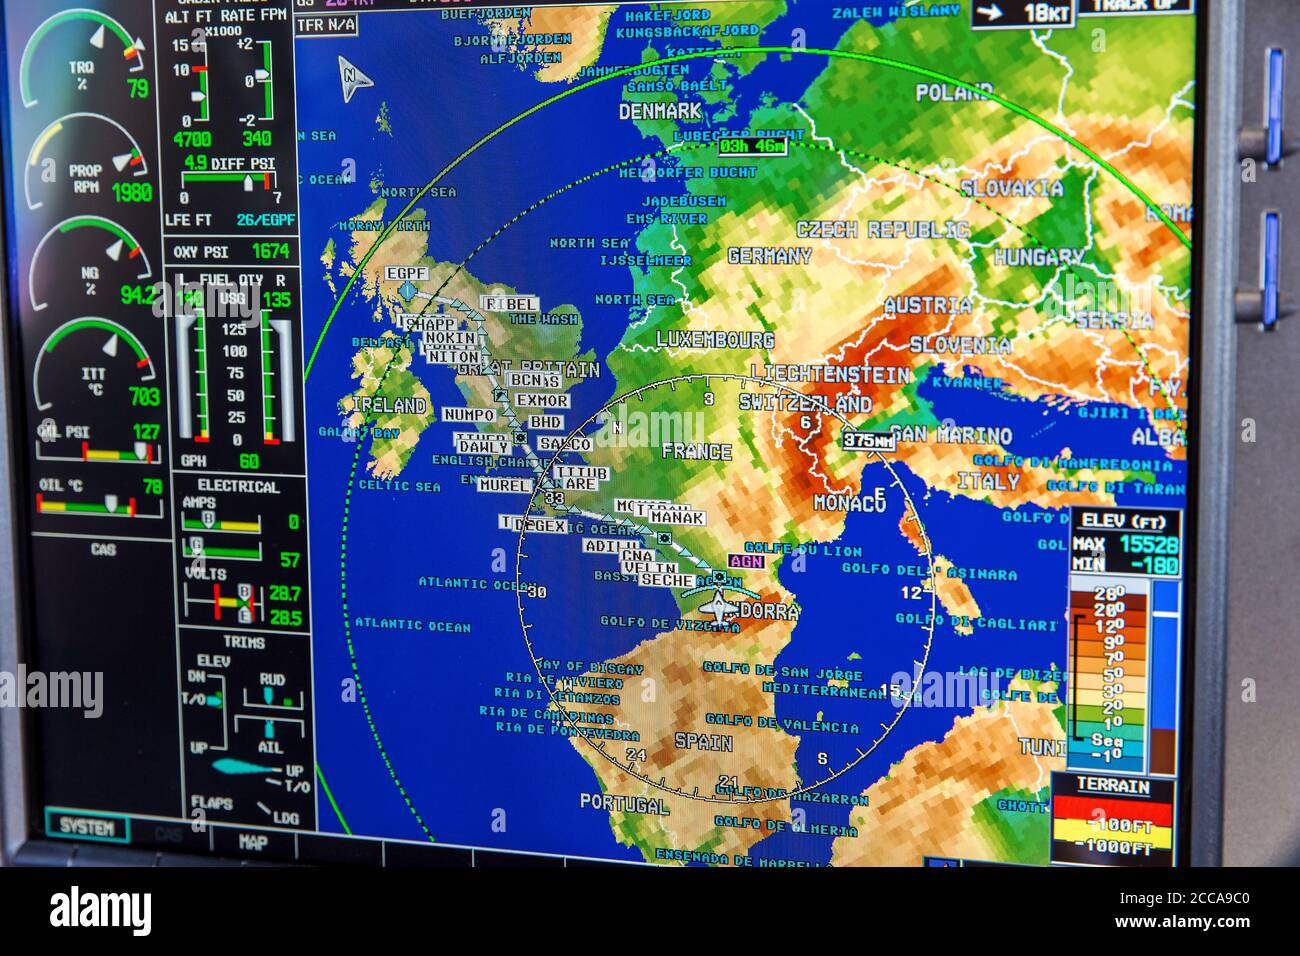Select the 03h 46m range ring label
Screen dimensions: 1300x956
[x=752, y=147]
